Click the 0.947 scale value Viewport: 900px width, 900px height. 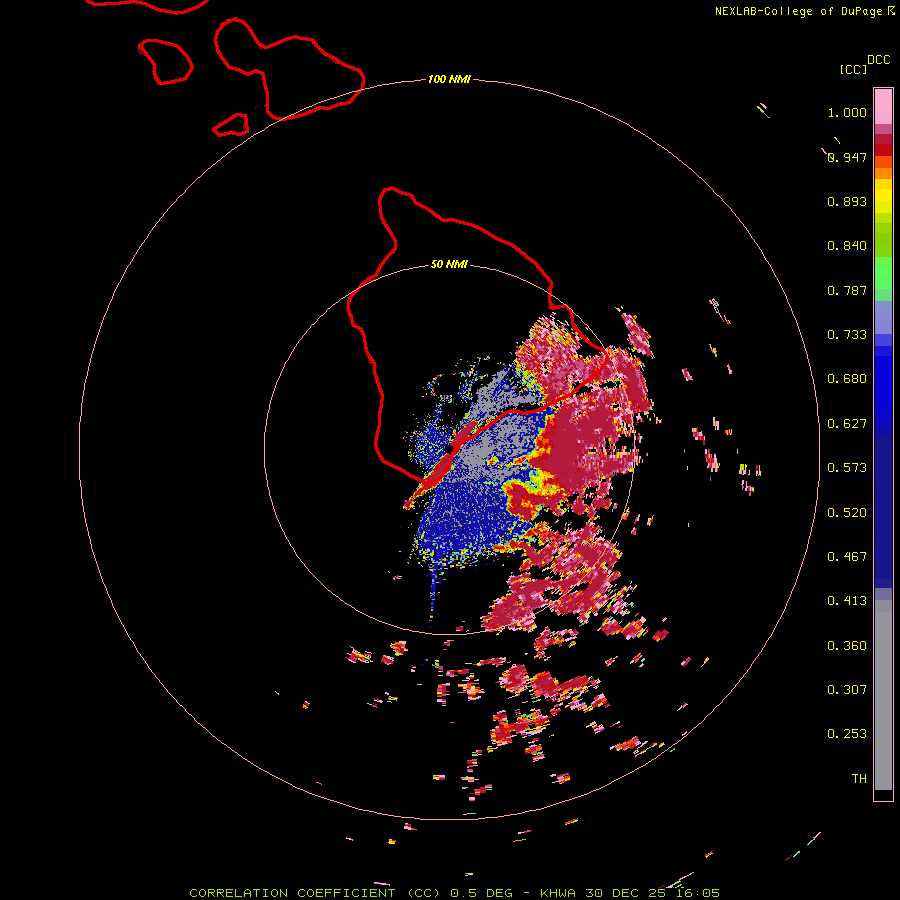pos(847,157)
